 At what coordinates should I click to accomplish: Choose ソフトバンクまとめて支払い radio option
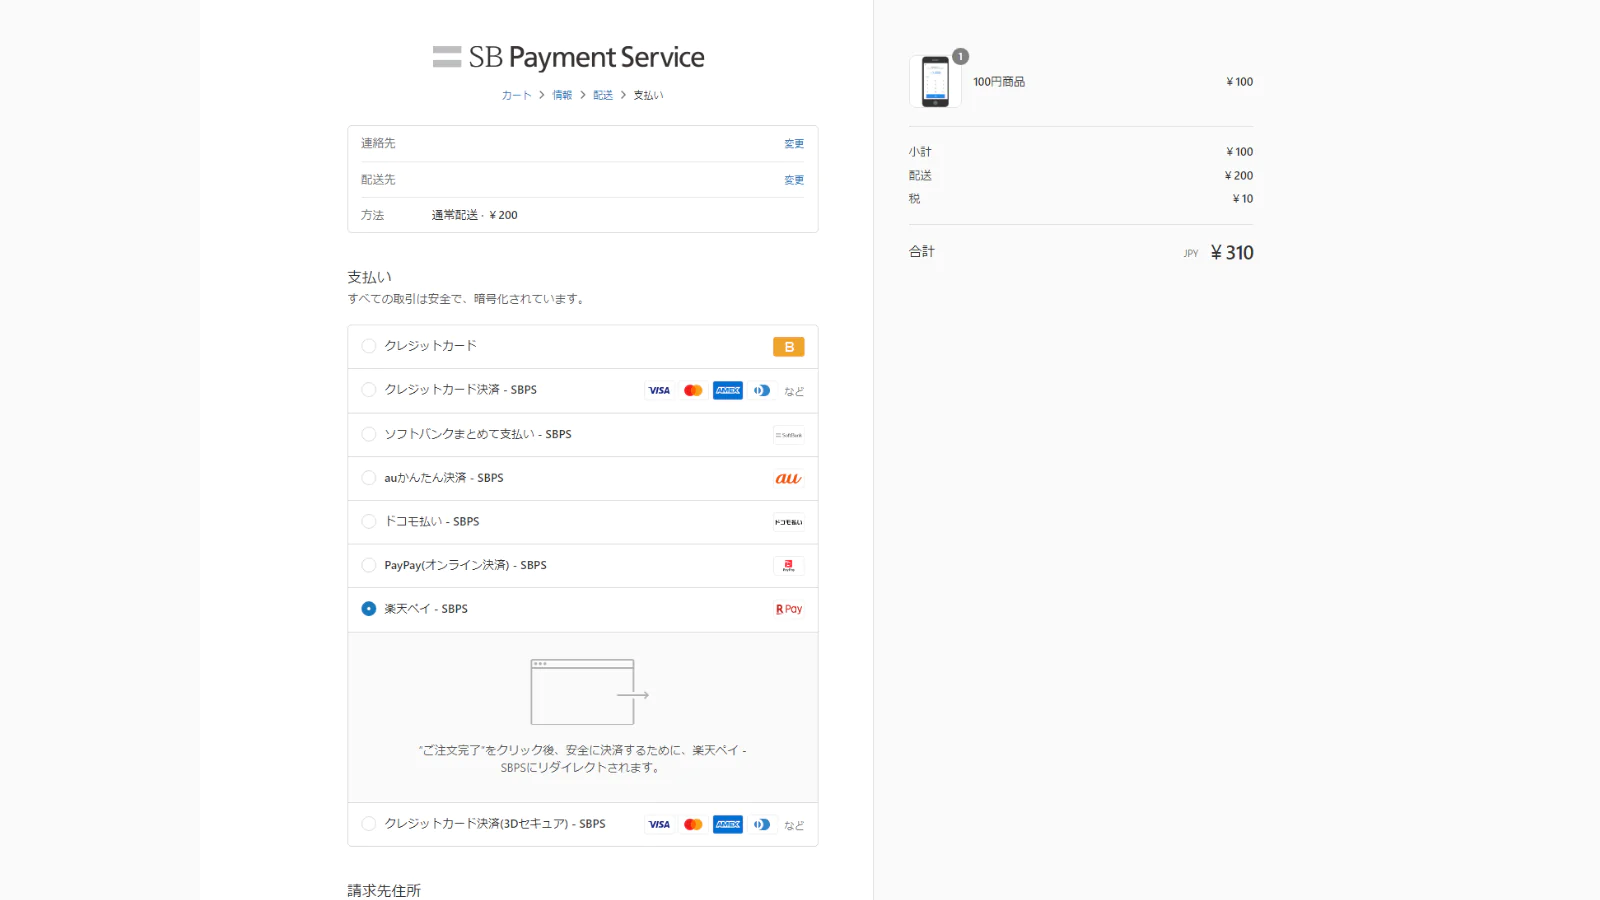point(369,434)
